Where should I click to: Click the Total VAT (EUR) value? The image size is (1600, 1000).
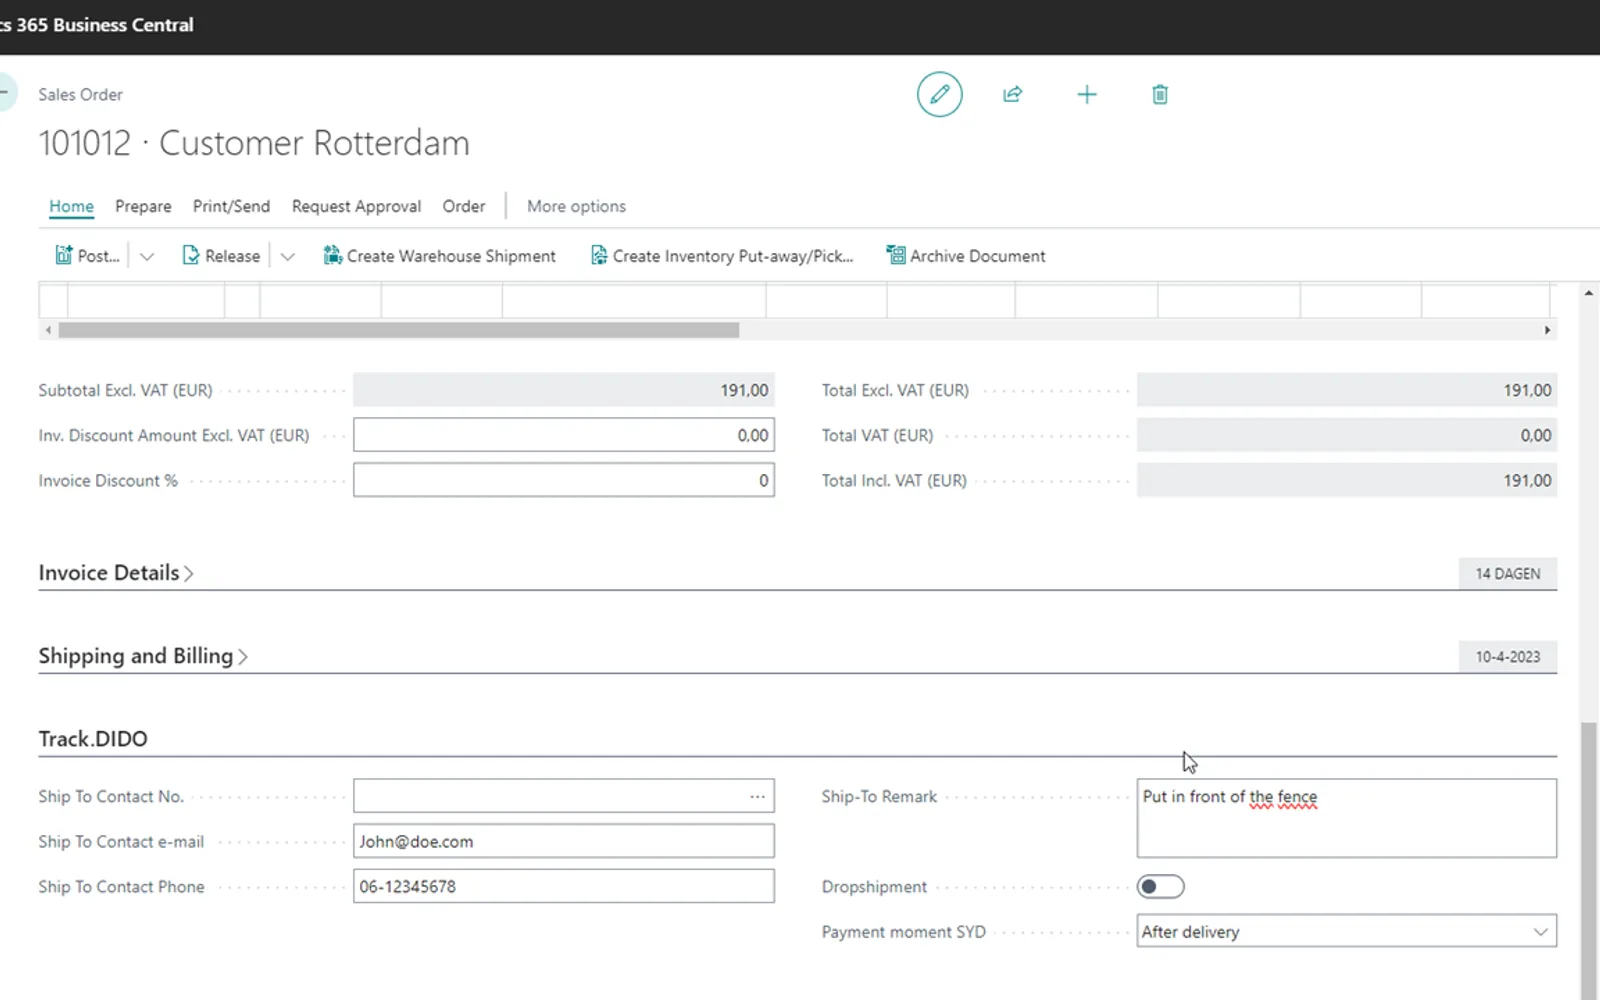coord(1346,435)
